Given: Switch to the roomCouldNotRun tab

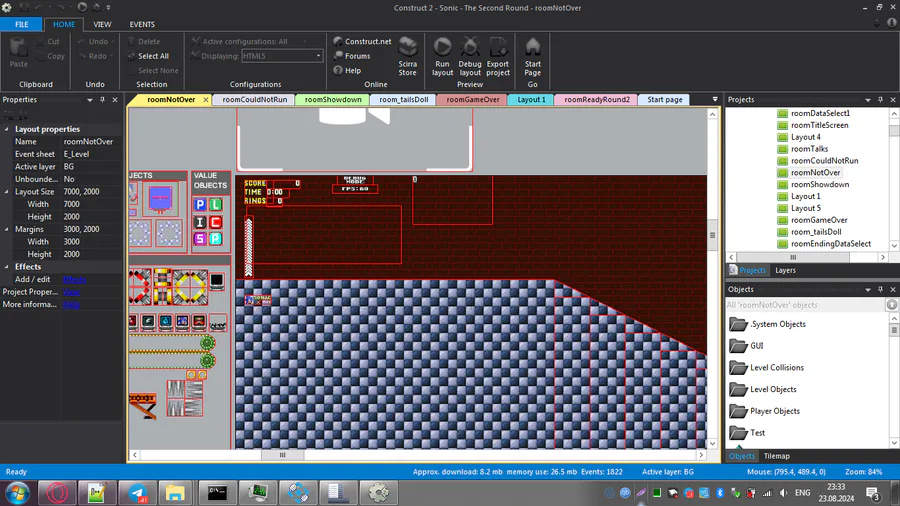Looking at the screenshot, I should (x=254, y=100).
